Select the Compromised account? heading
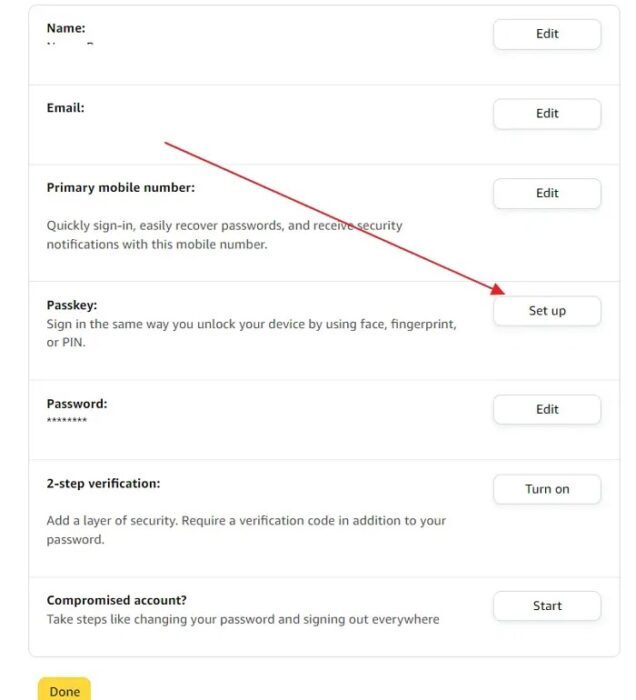This screenshot has width=636, height=700. (x=117, y=601)
